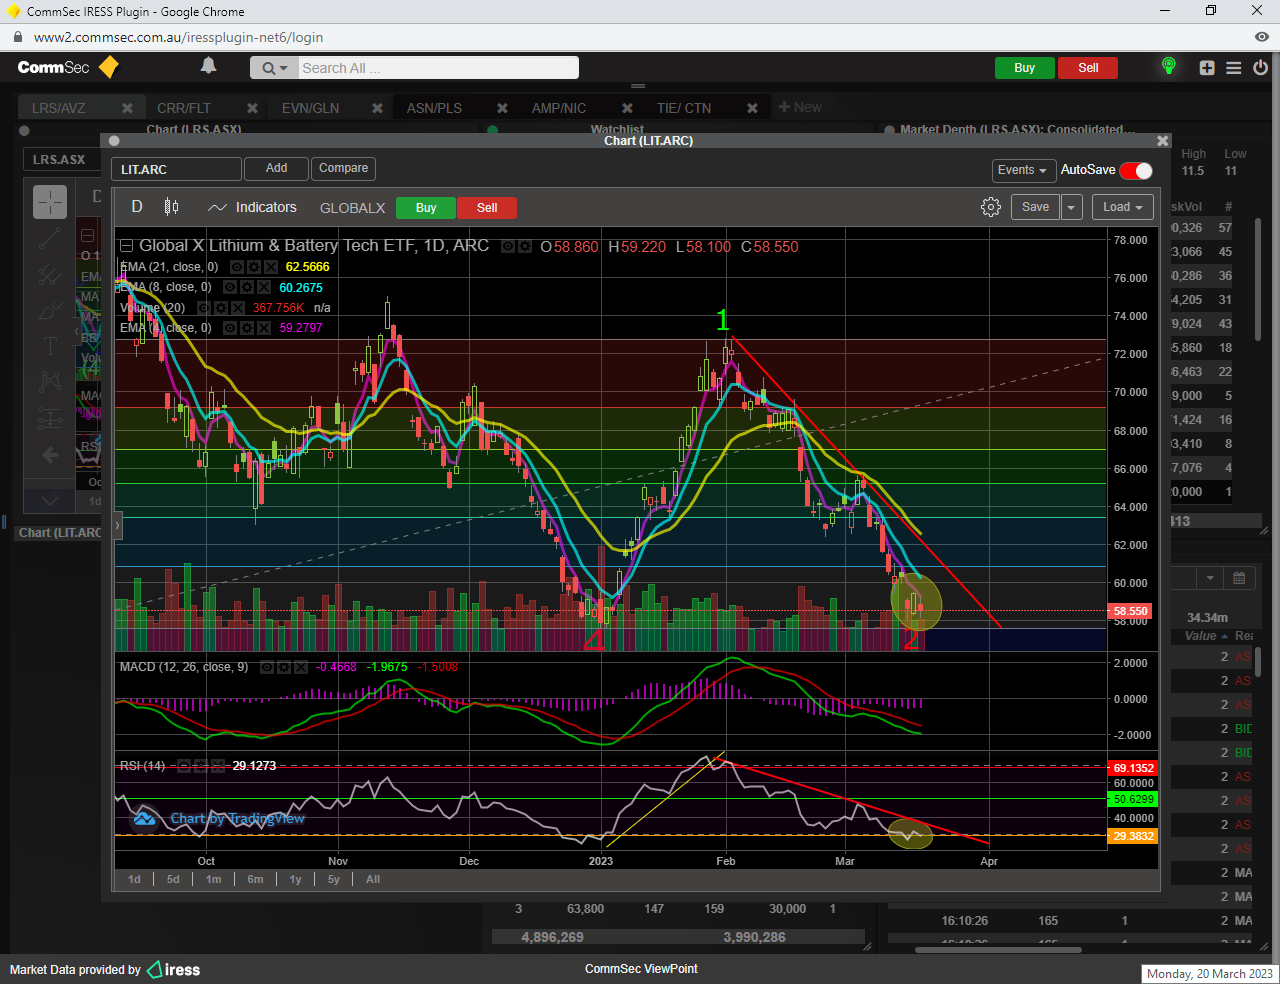Expand the Events dropdown
The width and height of the screenshot is (1280, 984).
pyautogui.click(x=1021, y=170)
